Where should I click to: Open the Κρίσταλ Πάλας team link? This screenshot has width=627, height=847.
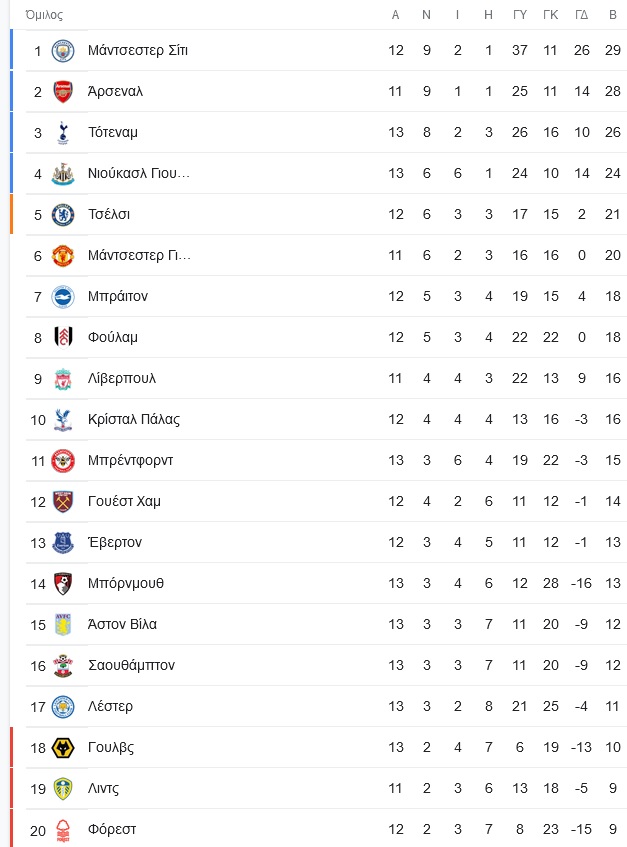134,419
